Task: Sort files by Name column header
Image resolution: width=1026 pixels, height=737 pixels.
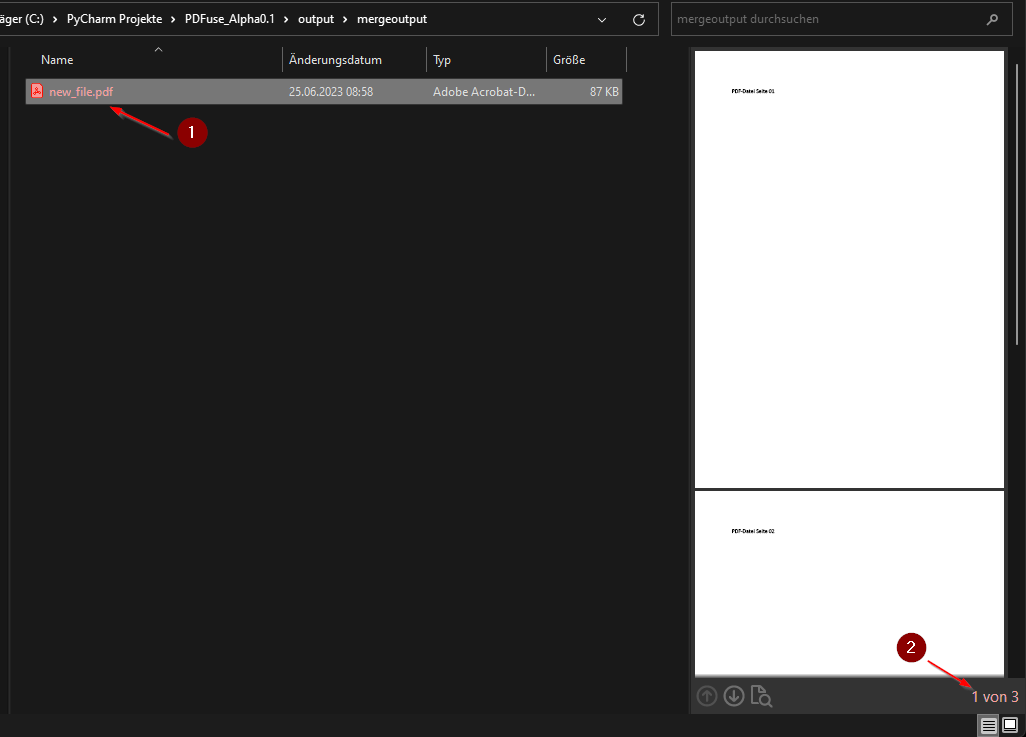Action: (57, 60)
